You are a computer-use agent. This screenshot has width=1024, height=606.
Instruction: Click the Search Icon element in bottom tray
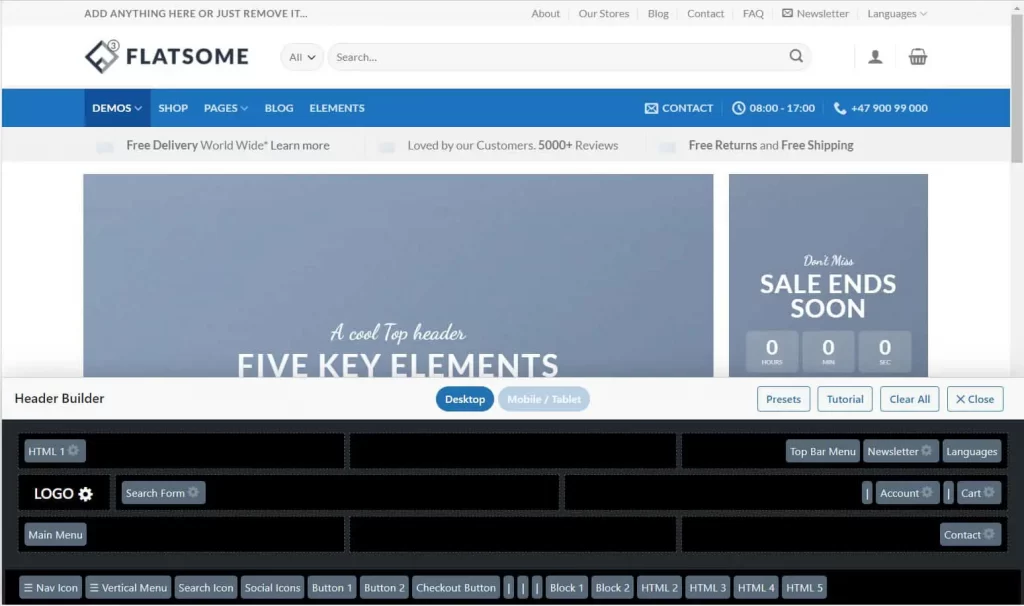point(205,587)
